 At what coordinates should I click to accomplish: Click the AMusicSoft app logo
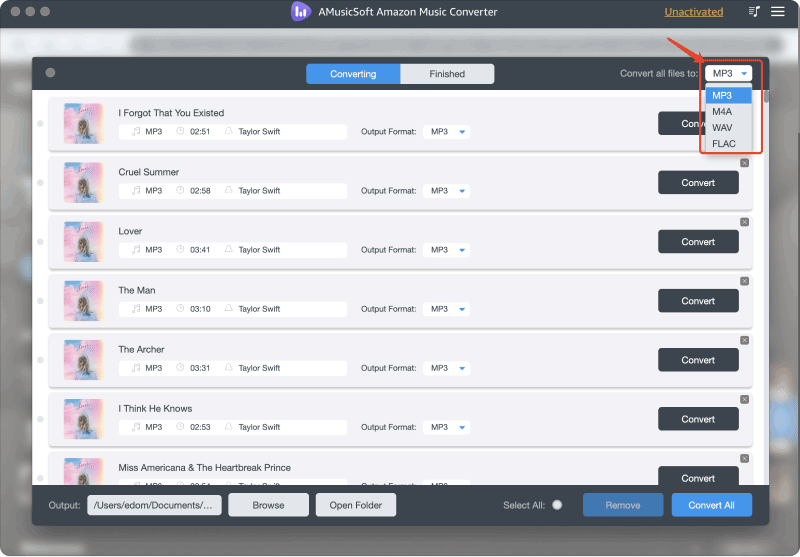coord(301,11)
